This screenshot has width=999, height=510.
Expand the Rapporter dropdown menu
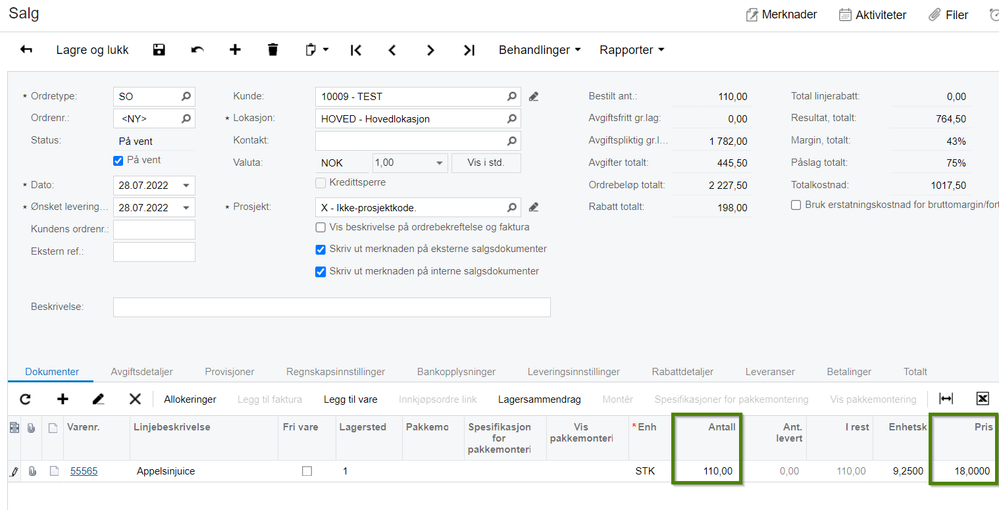(631, 50)
